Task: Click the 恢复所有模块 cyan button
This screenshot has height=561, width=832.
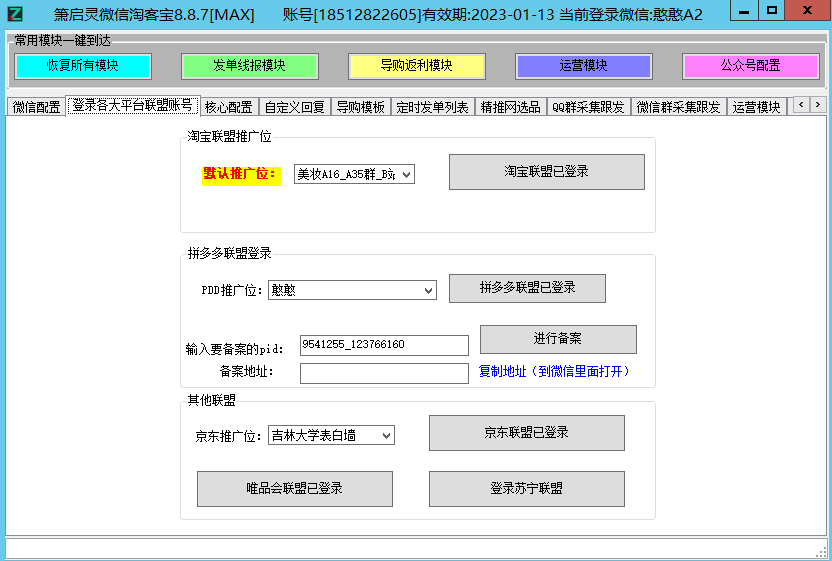Action: pos(83,66)
